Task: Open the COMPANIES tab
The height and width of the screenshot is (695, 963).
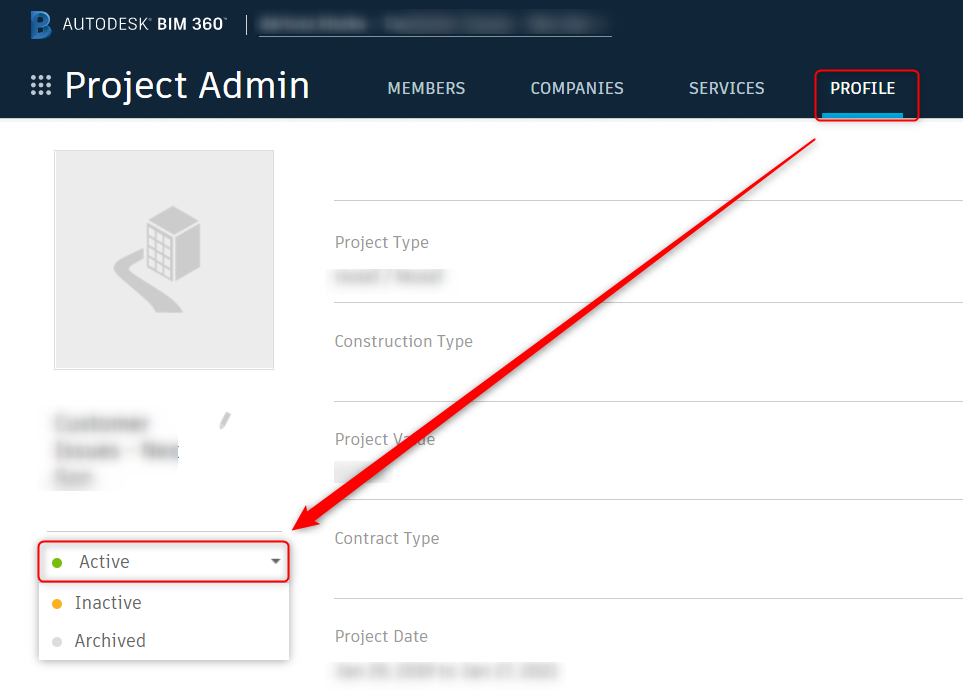Action: 577,88
